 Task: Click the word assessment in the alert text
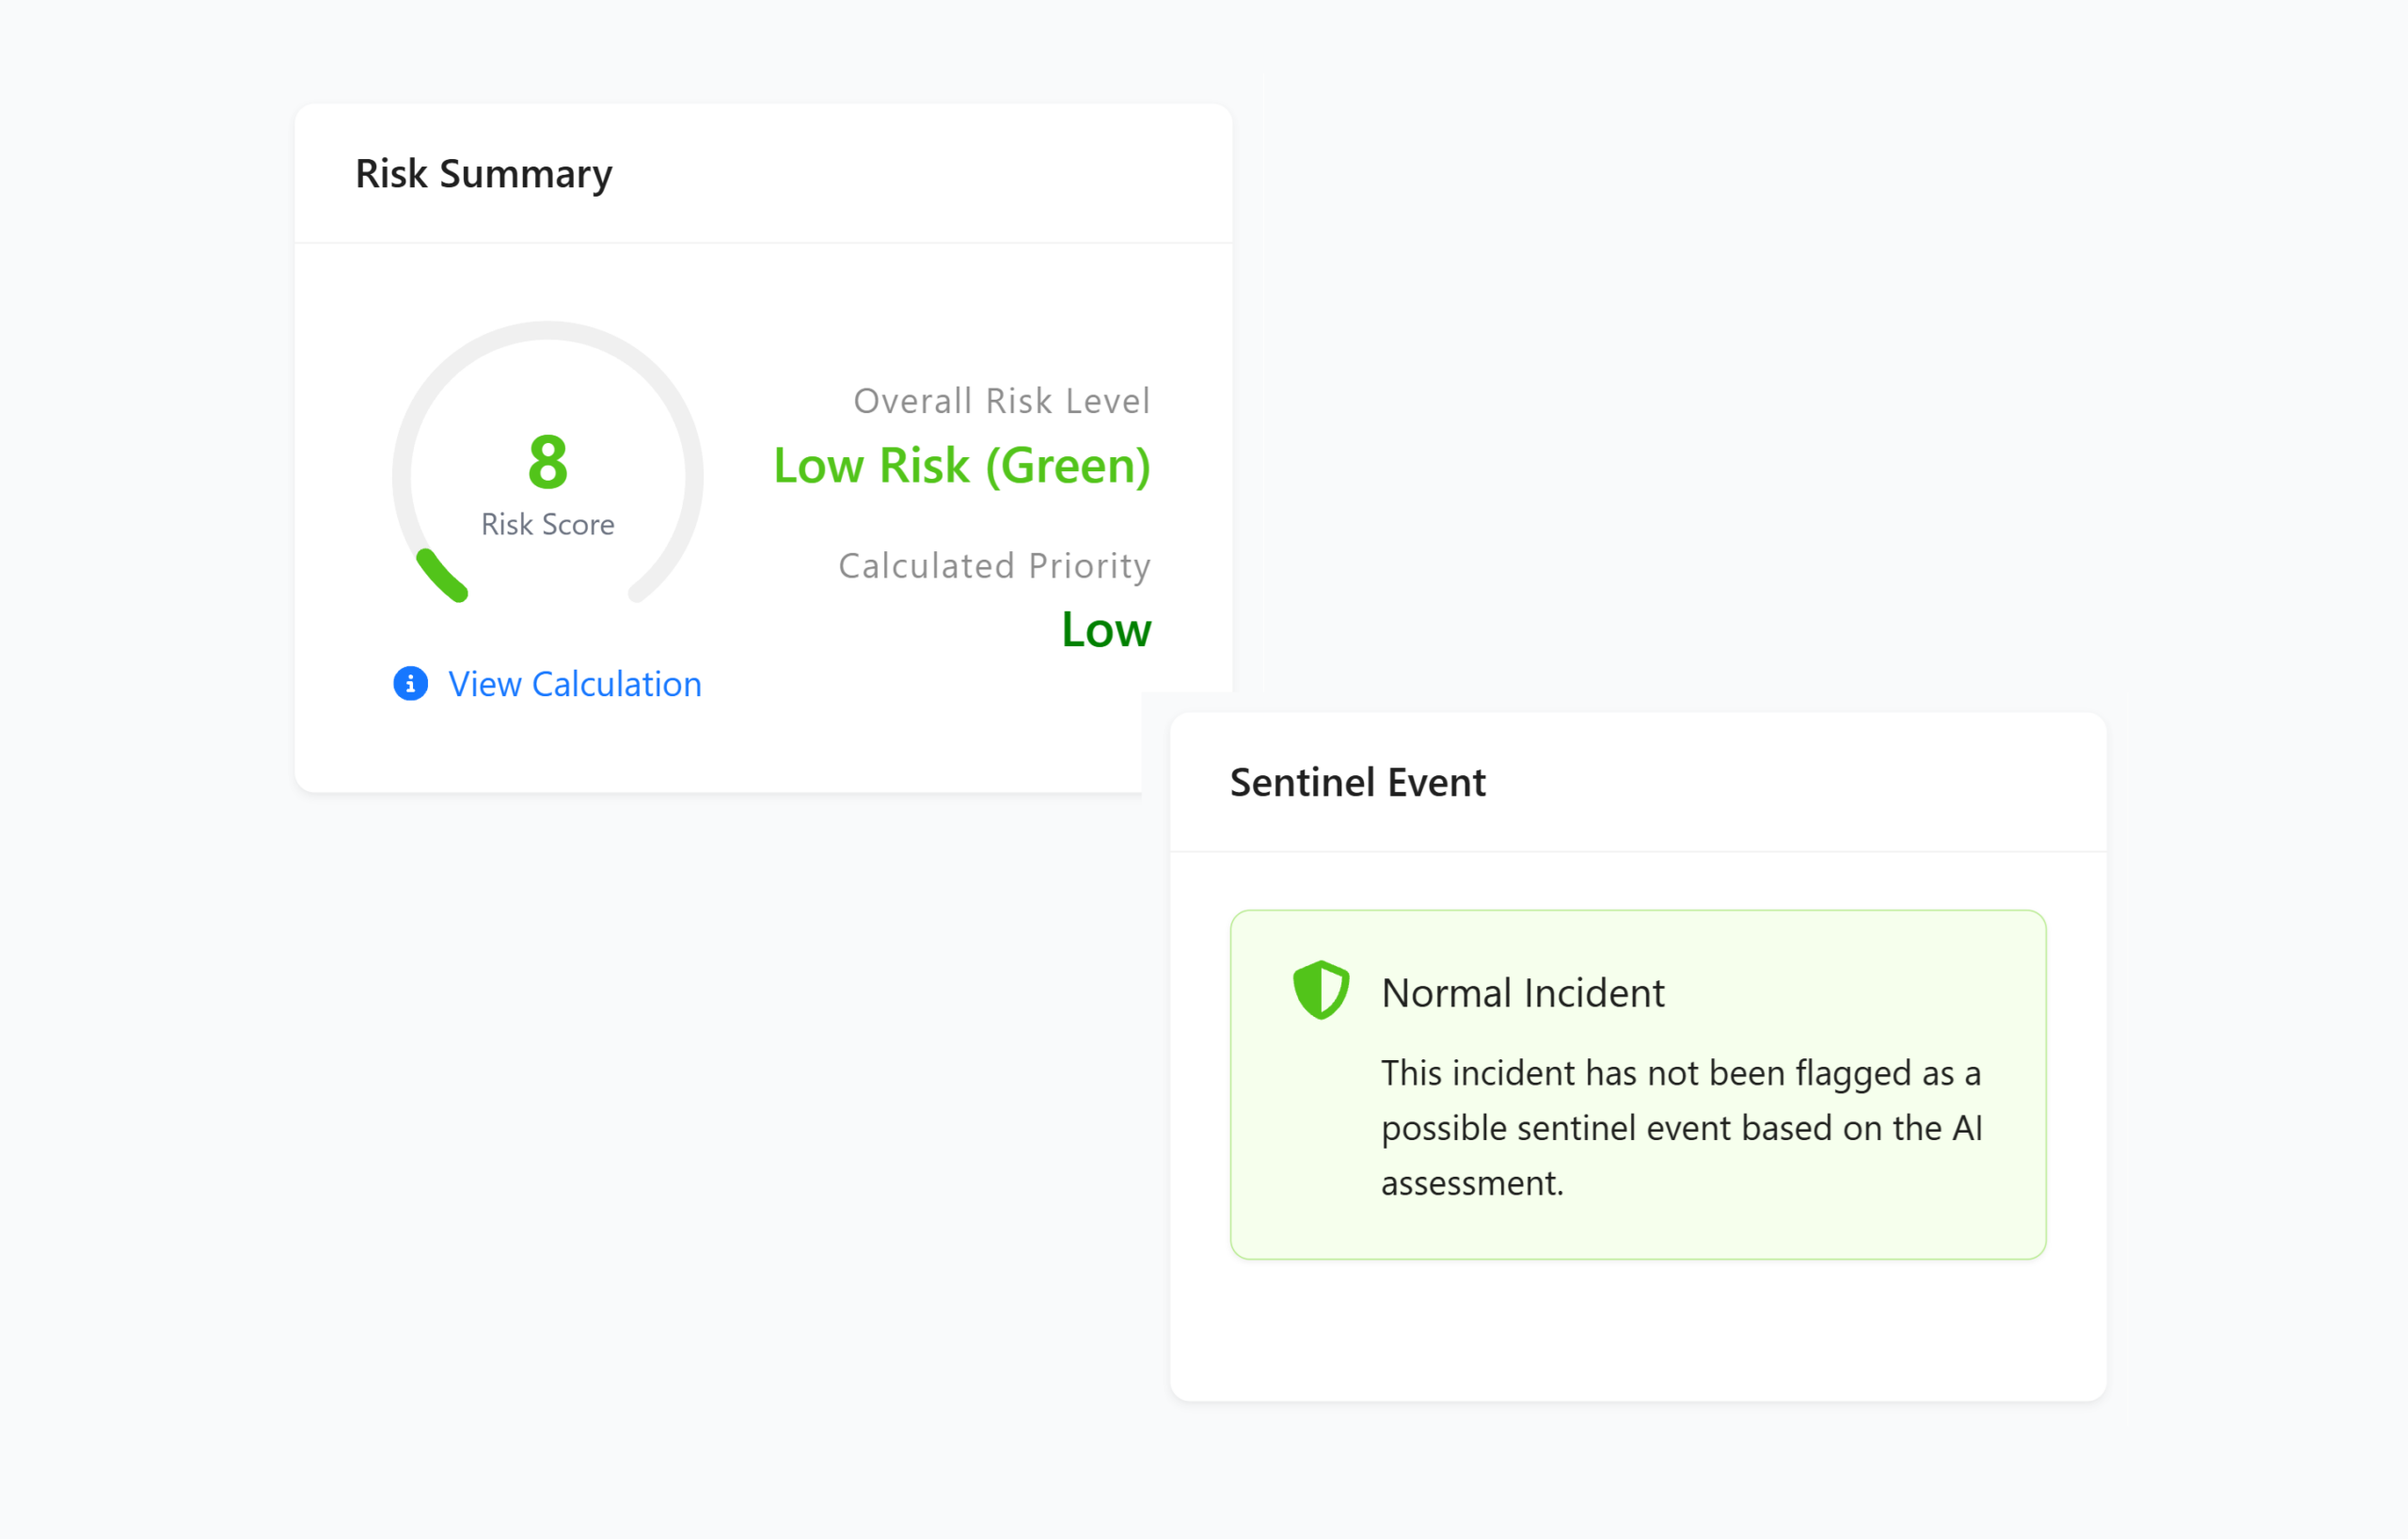(1470, 1183)
